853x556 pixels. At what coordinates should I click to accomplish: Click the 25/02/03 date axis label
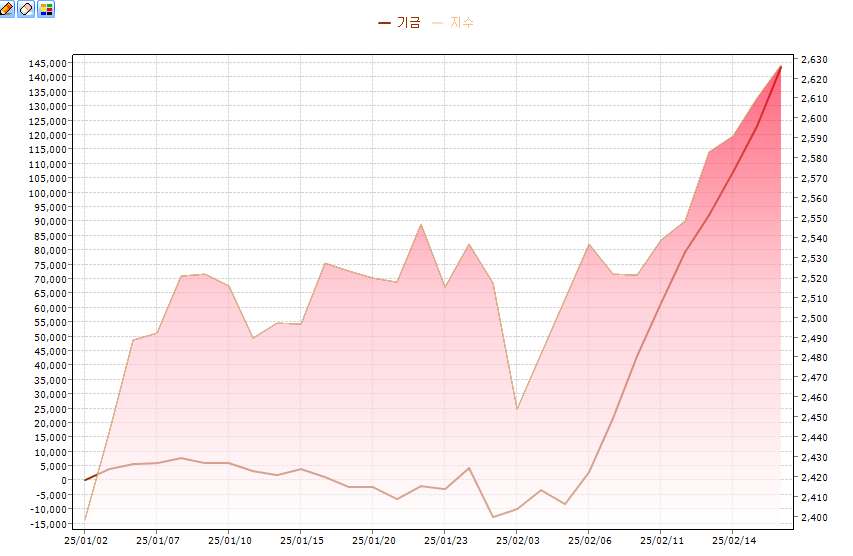517,540
